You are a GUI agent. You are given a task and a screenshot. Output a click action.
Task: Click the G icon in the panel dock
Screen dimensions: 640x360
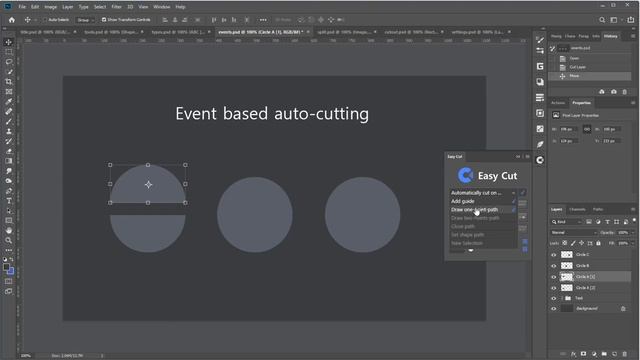point(540,66)
